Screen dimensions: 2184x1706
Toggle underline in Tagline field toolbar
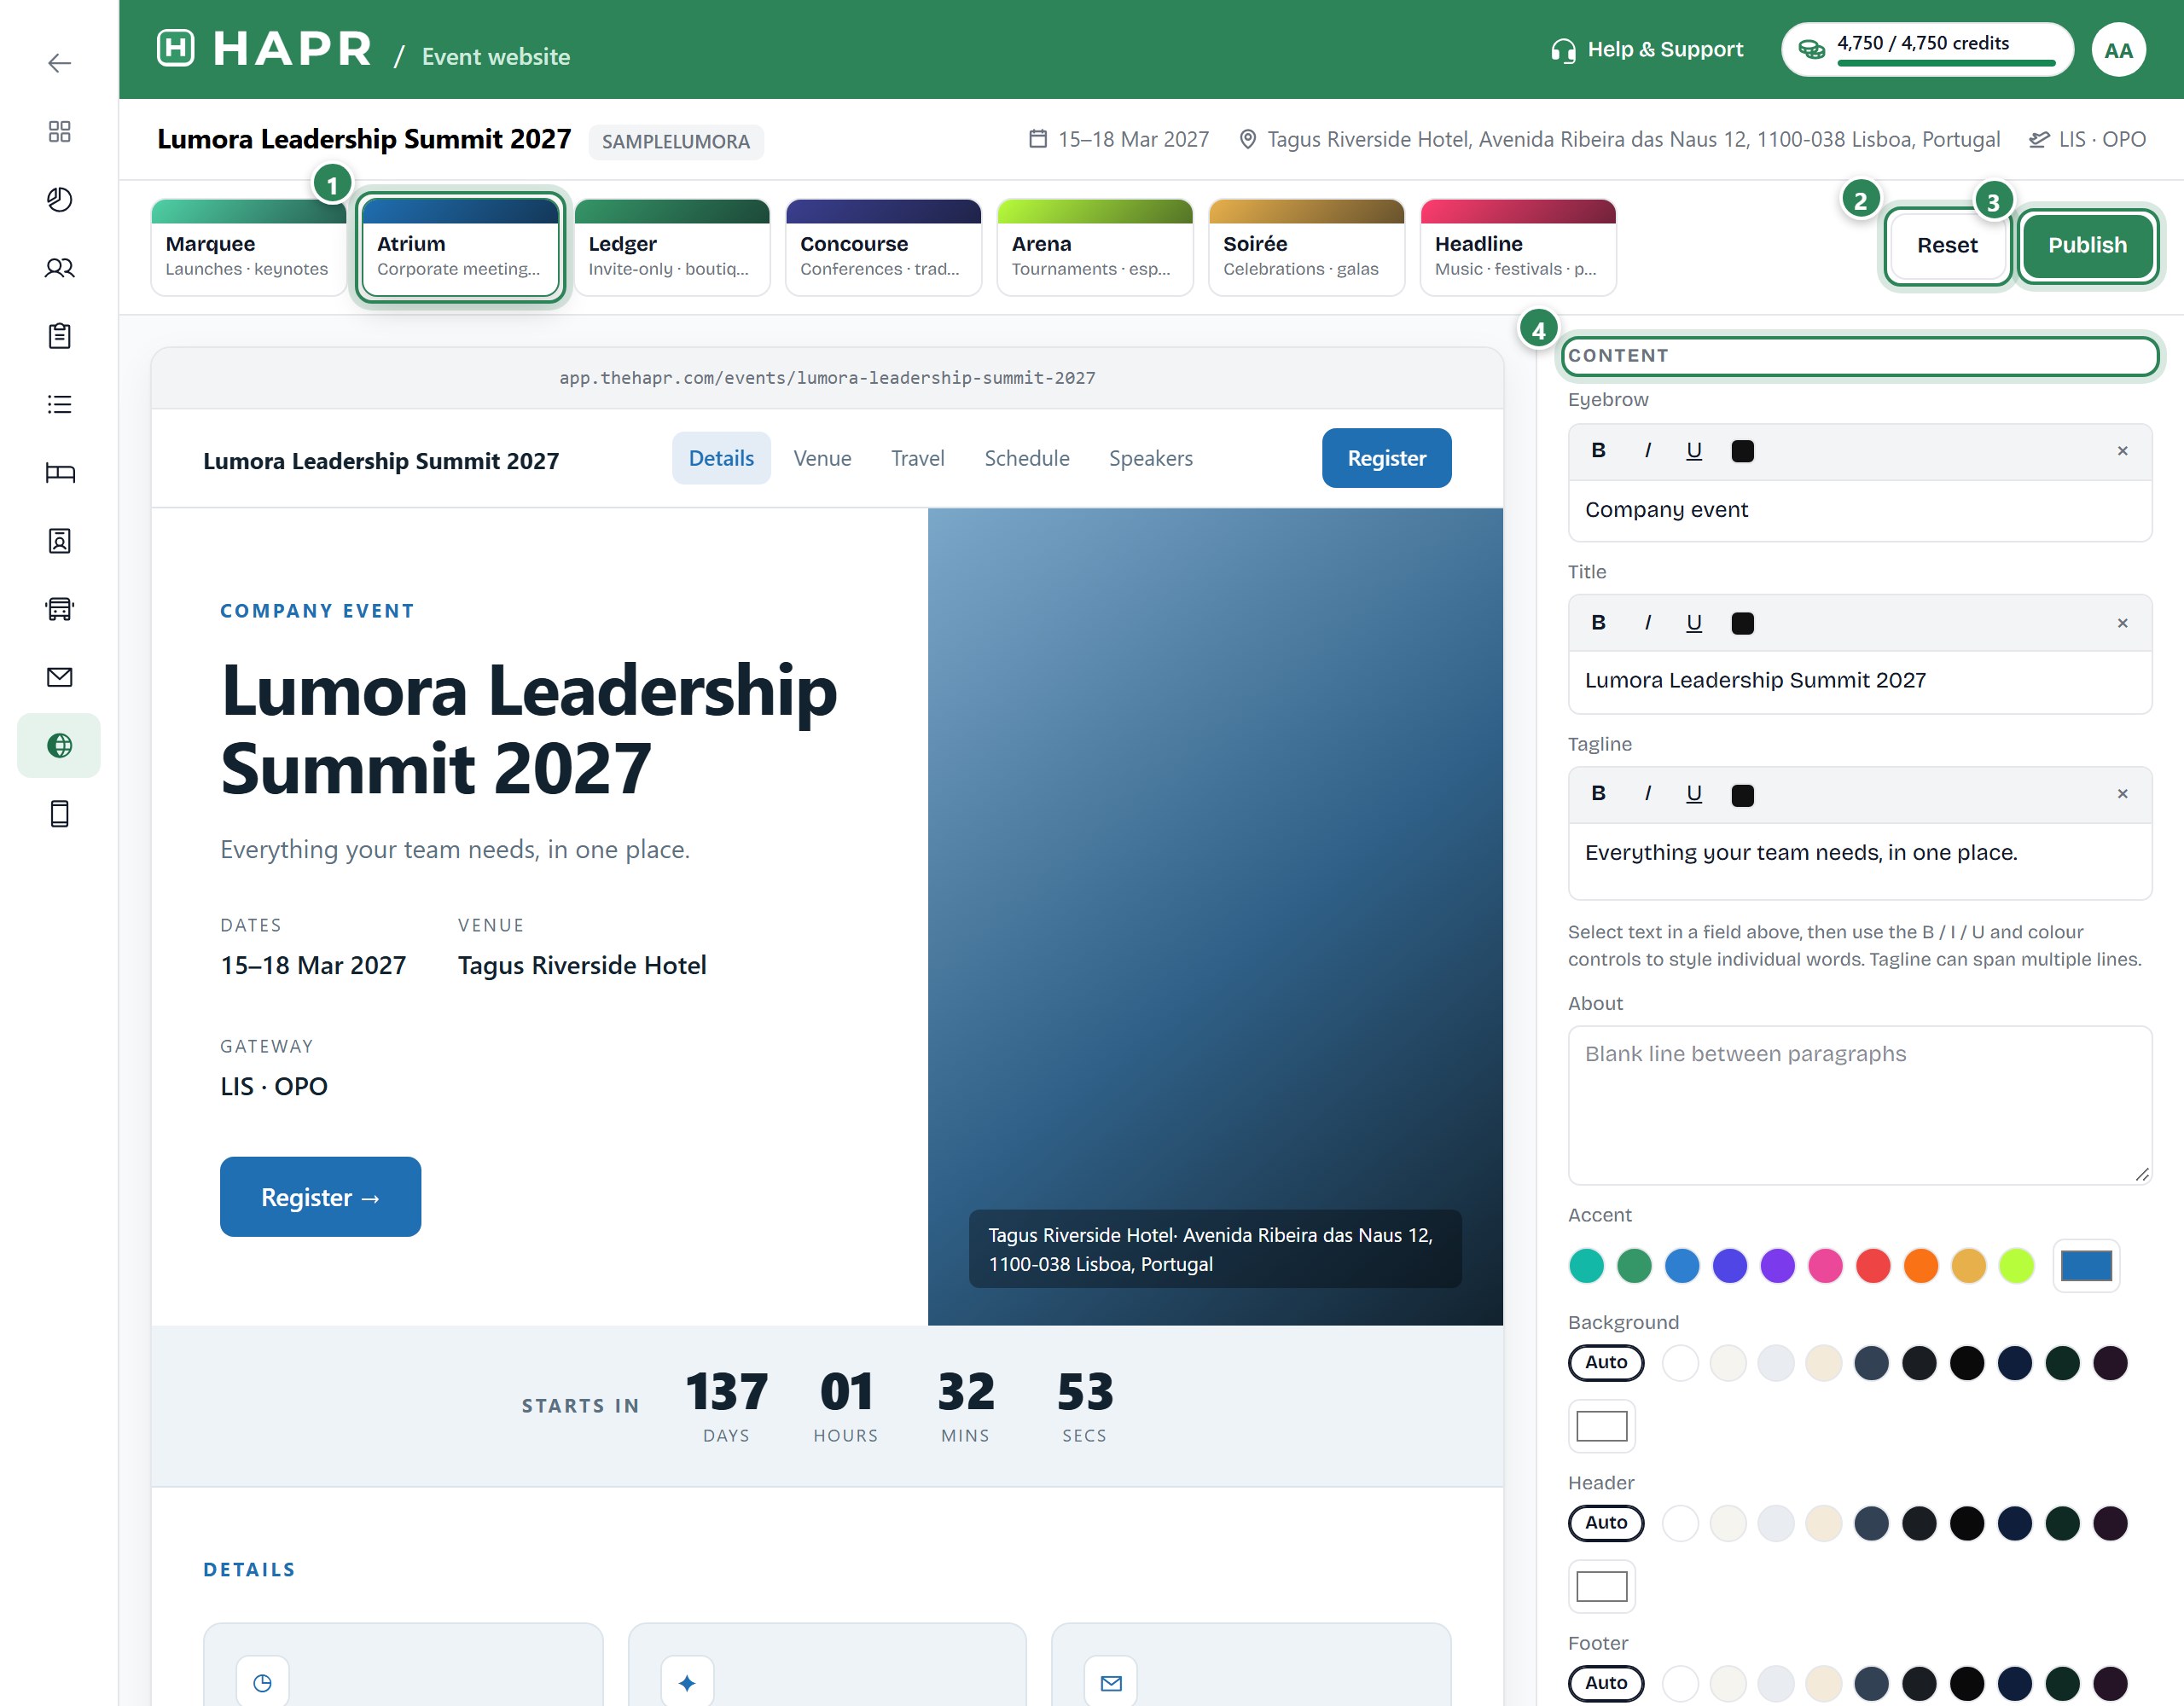pyautogui.click(x=1693, y=794)
